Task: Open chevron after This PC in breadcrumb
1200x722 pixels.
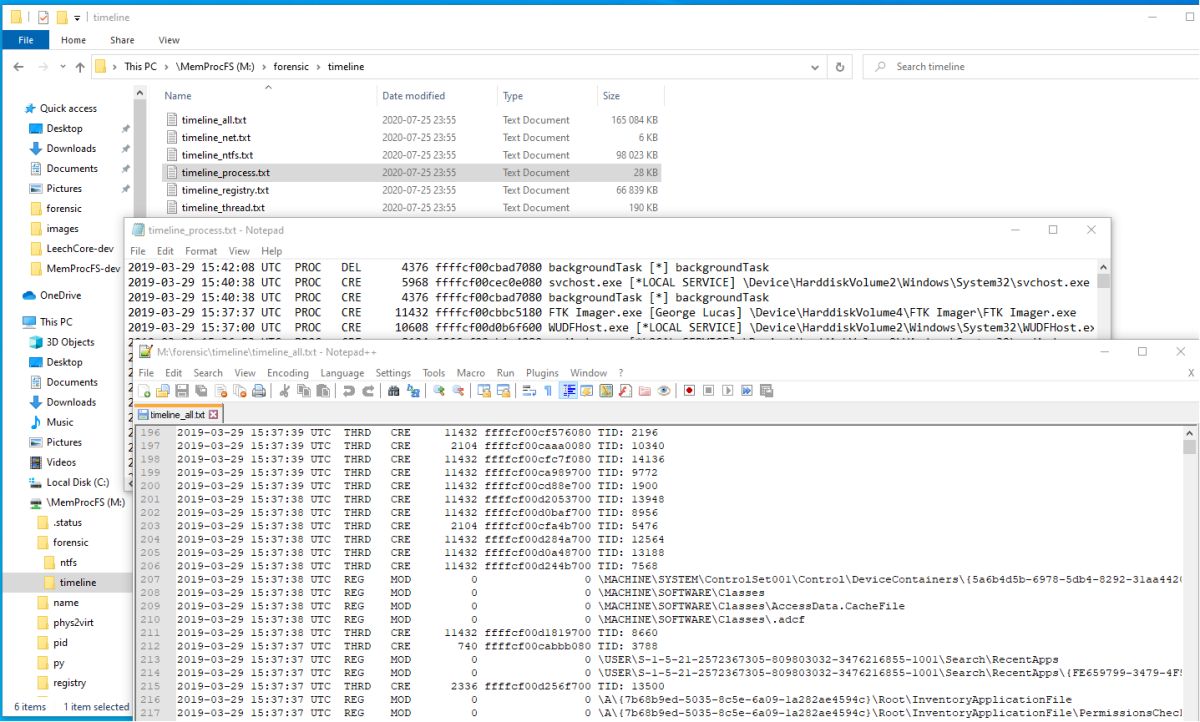Action: (166, 67)
